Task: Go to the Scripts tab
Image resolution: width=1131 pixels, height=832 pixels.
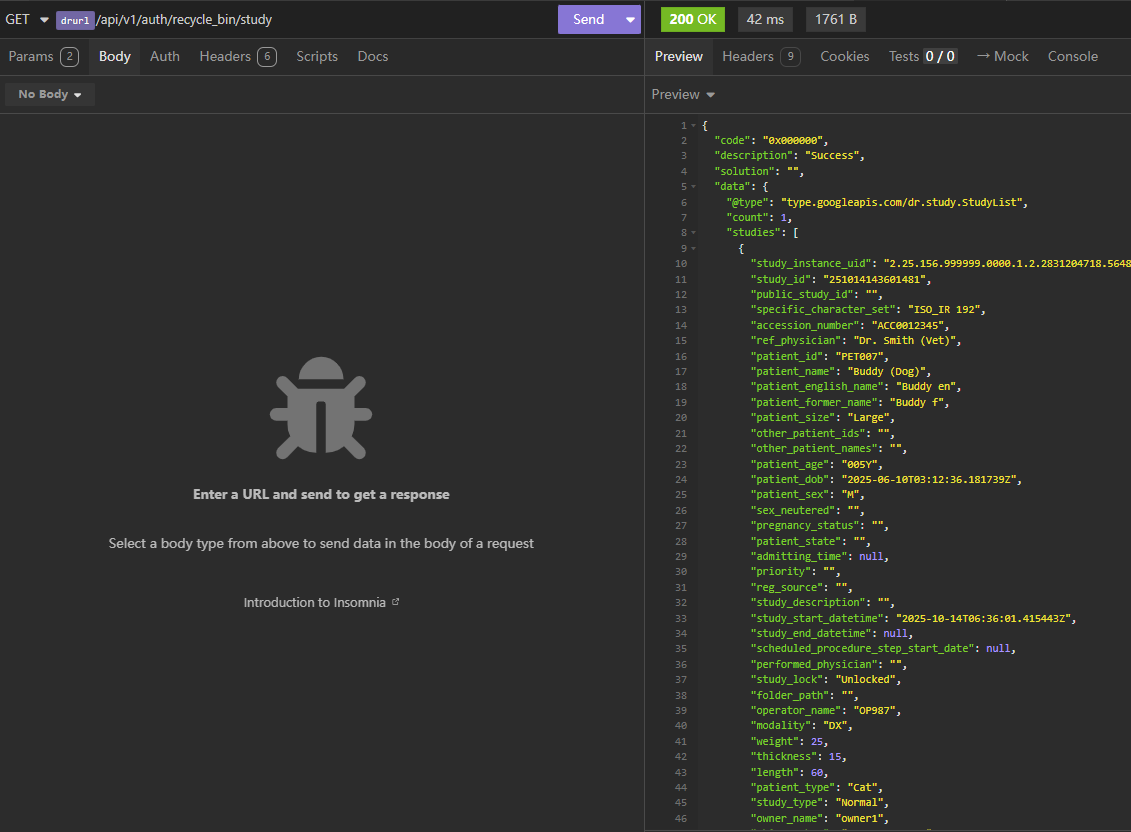Action: click(317, 56)
